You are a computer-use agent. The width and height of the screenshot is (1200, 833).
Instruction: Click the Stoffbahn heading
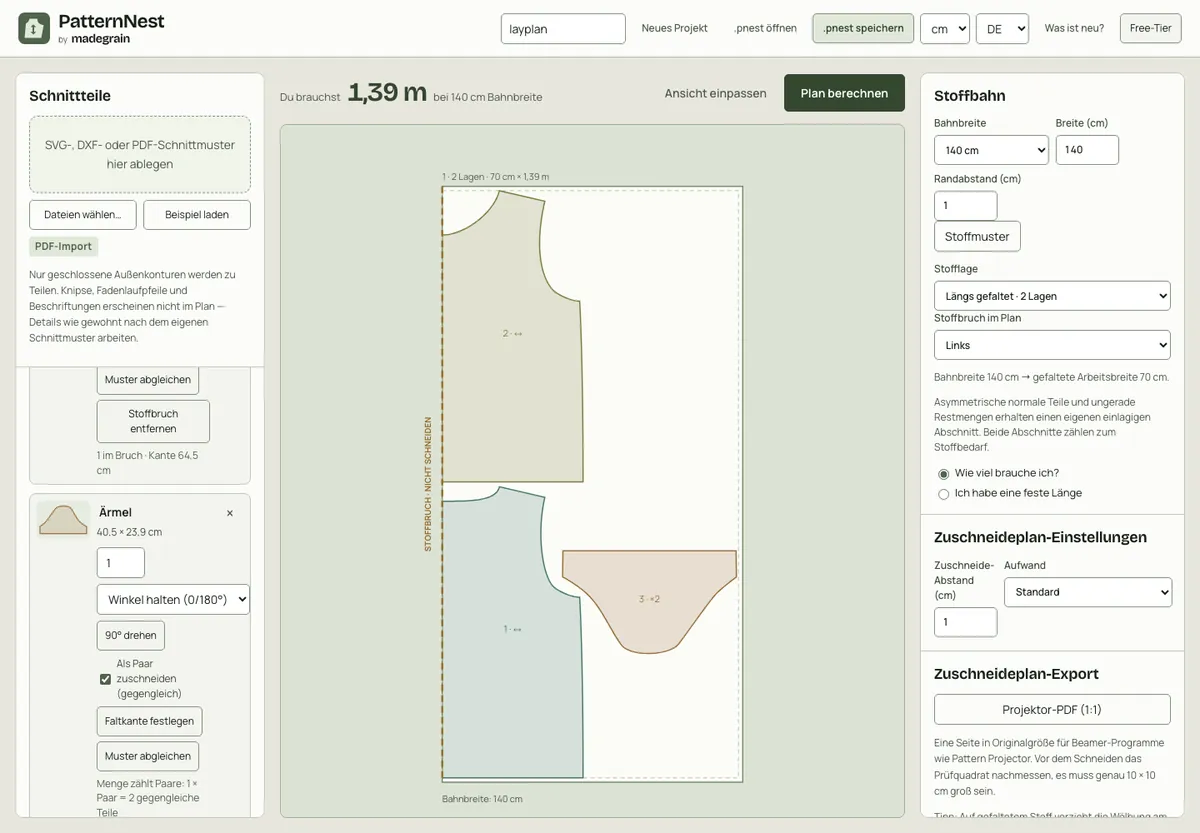(x=970, y=96)
